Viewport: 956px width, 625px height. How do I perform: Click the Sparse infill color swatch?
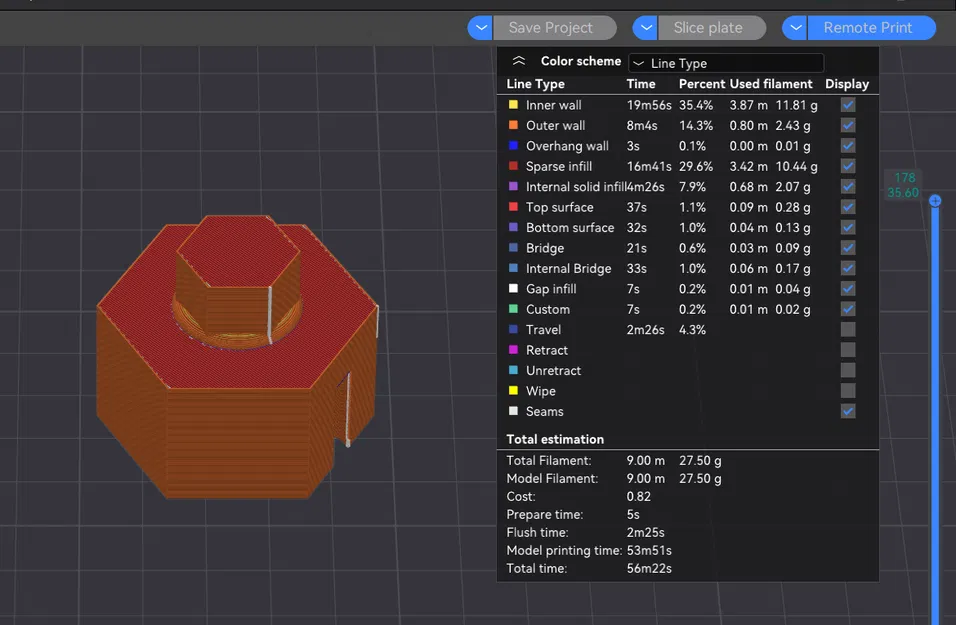(513, 166)
